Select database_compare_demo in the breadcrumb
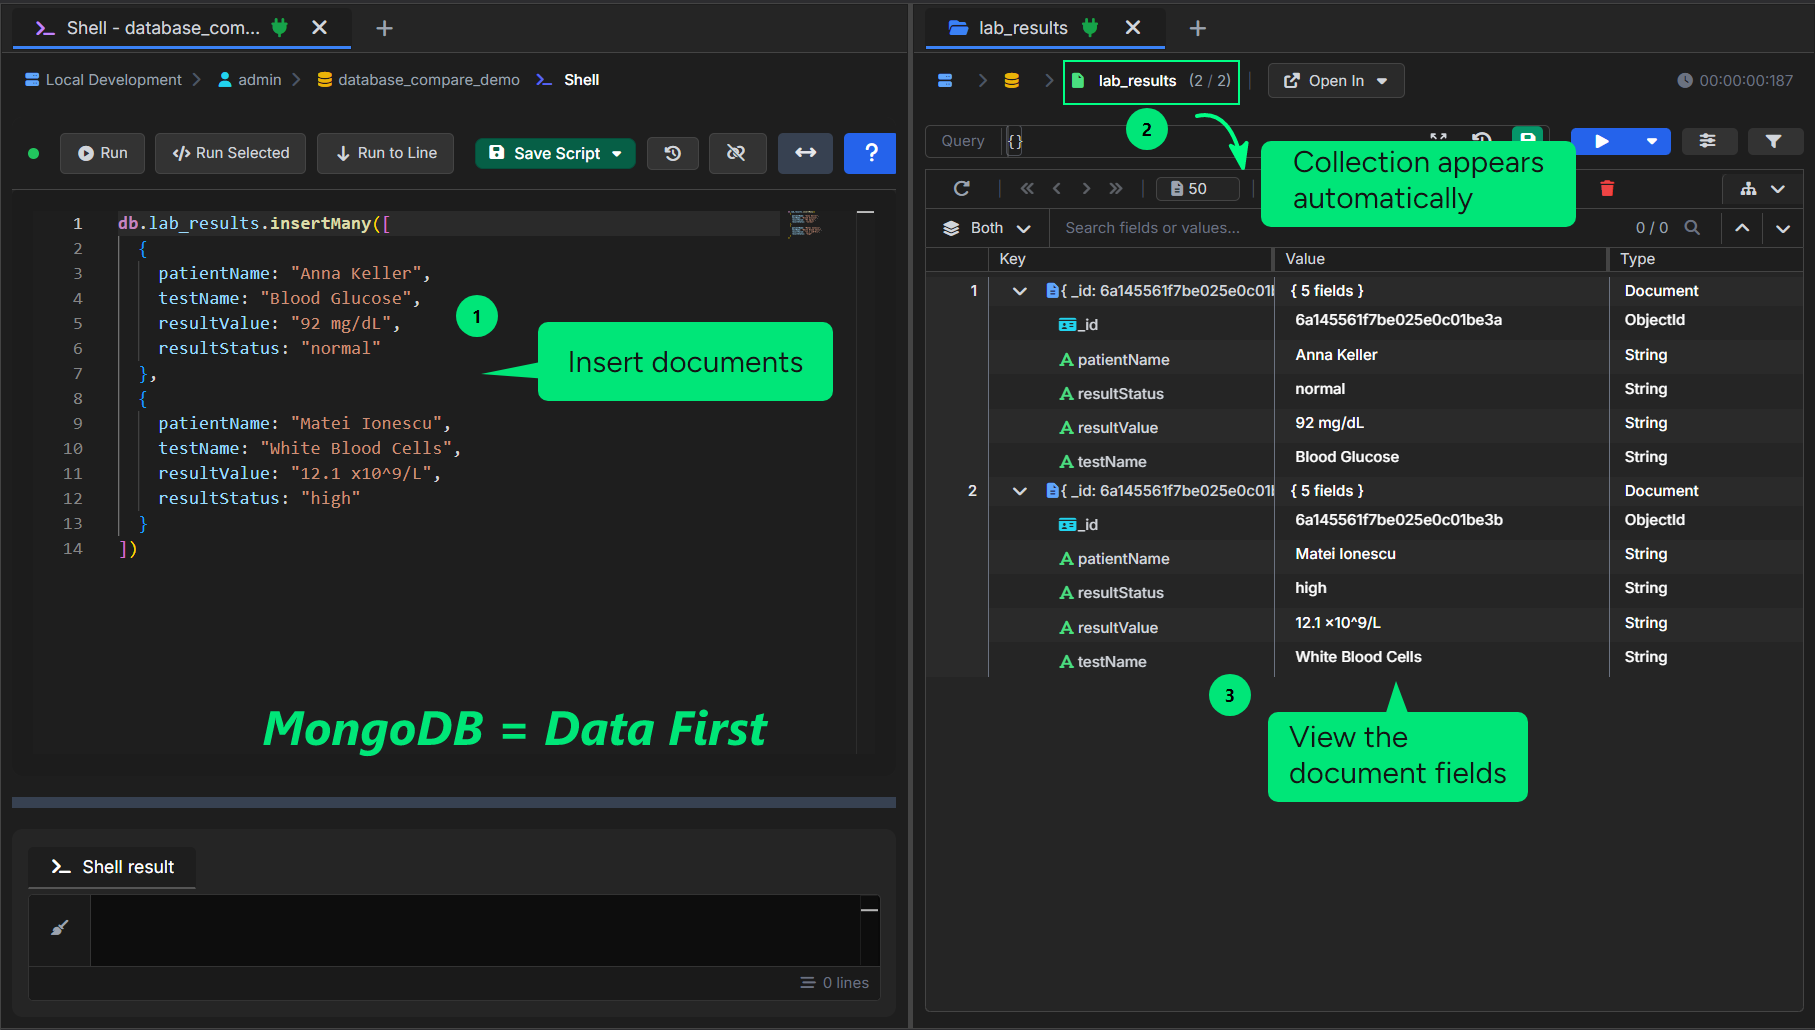Viewport: 1815px width, 1030px height. (x=419, y=80)
